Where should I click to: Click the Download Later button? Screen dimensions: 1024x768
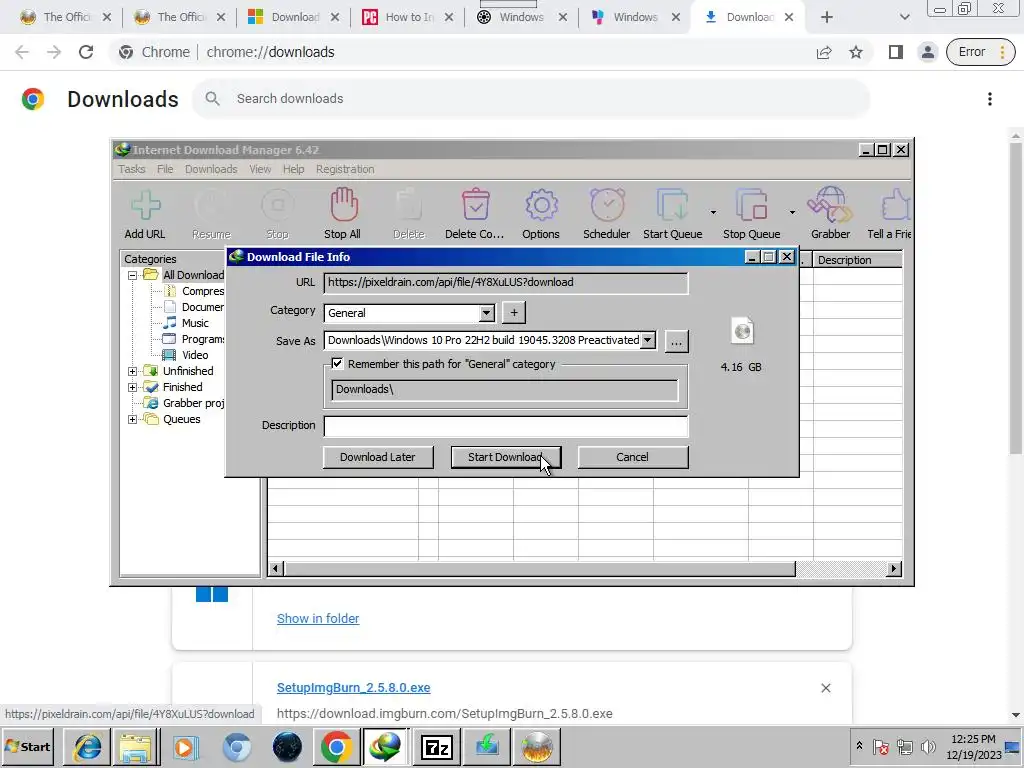click(377, 457)
